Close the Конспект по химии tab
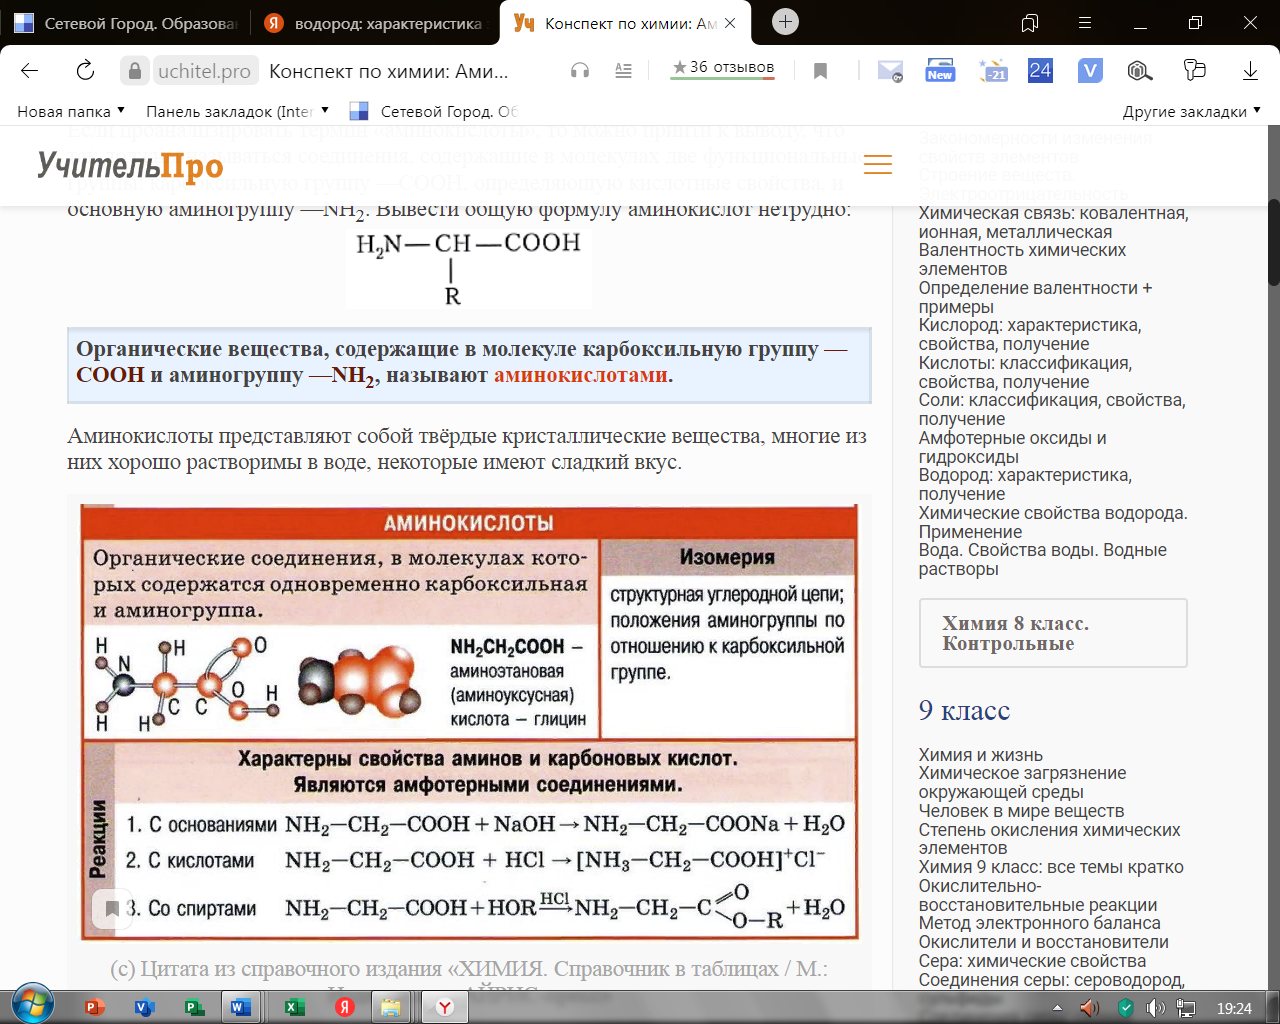The image size is (1280, 1024). pos(730,23)
